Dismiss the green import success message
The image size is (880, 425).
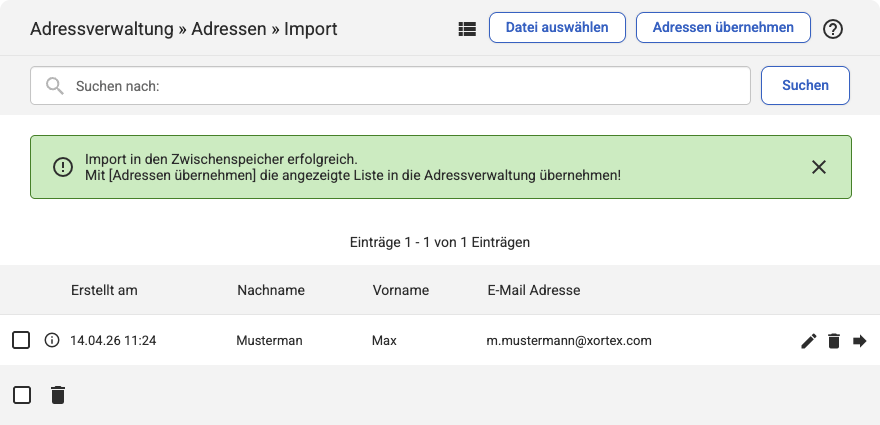819,167
